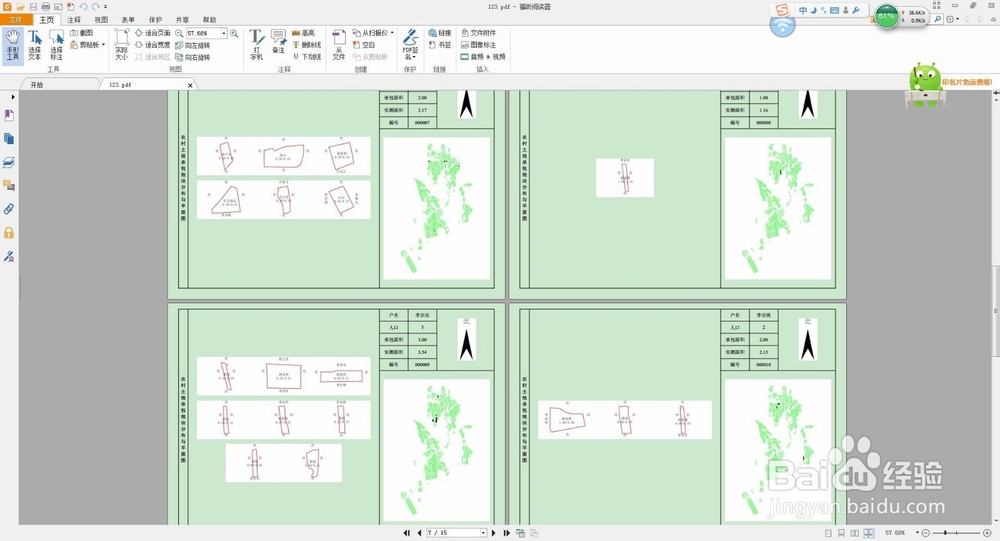Click the Open folder icon in quick access

coord(20,6)
